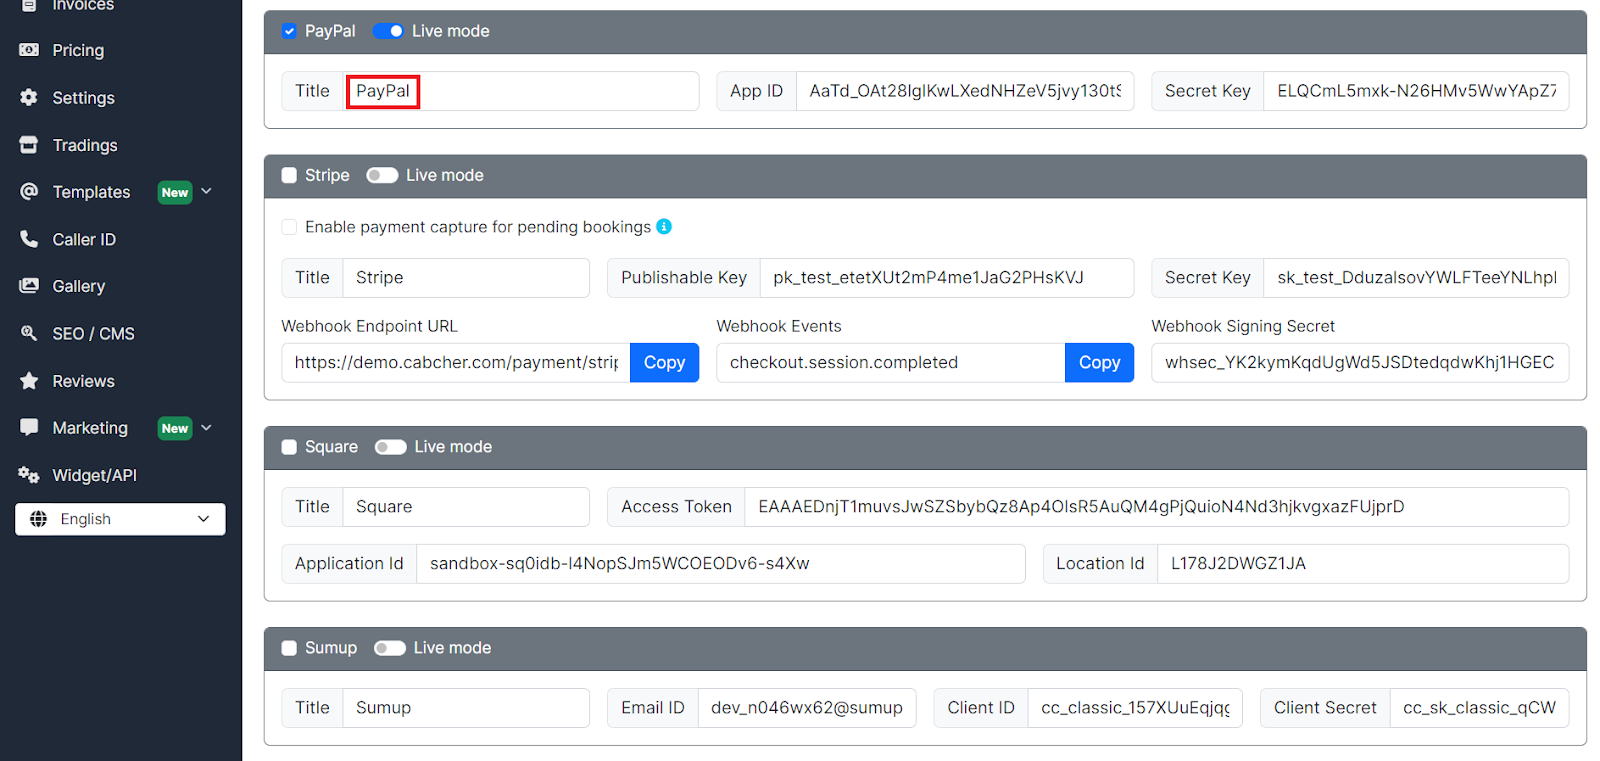
Task: Toggle Square Live mode switch
Action: (390, 447)
